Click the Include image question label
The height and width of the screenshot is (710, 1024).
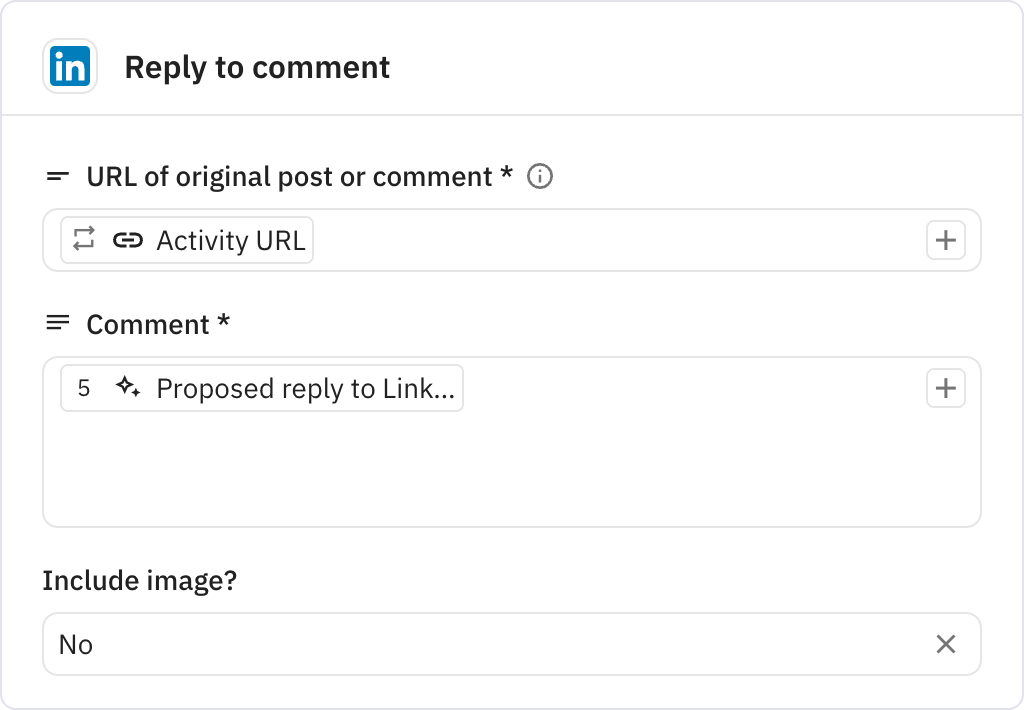[x=140, y=580]
